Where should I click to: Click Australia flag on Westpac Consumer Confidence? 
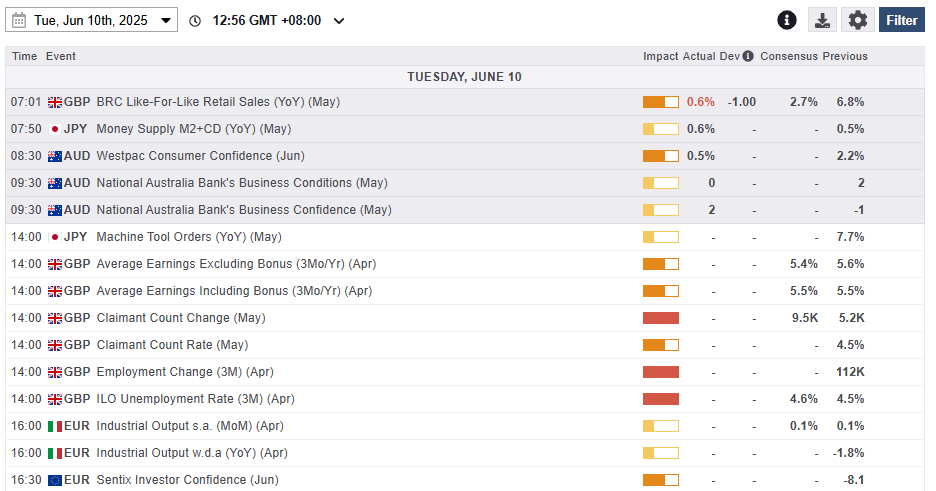coord(54,156)
